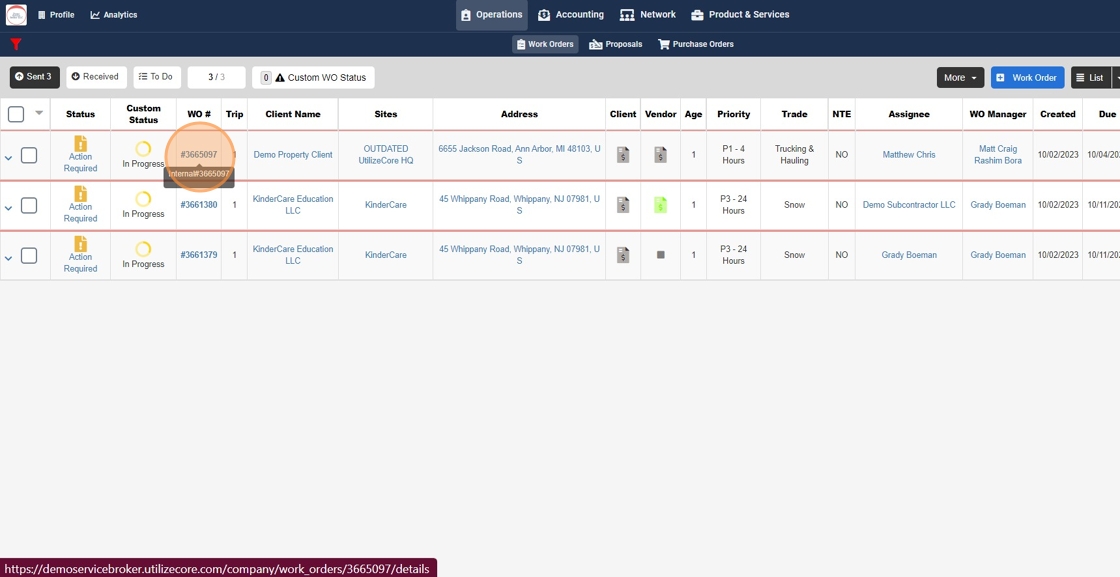Open work order #3665097 link
The image size is (1120, 577).
click(199, 154)
